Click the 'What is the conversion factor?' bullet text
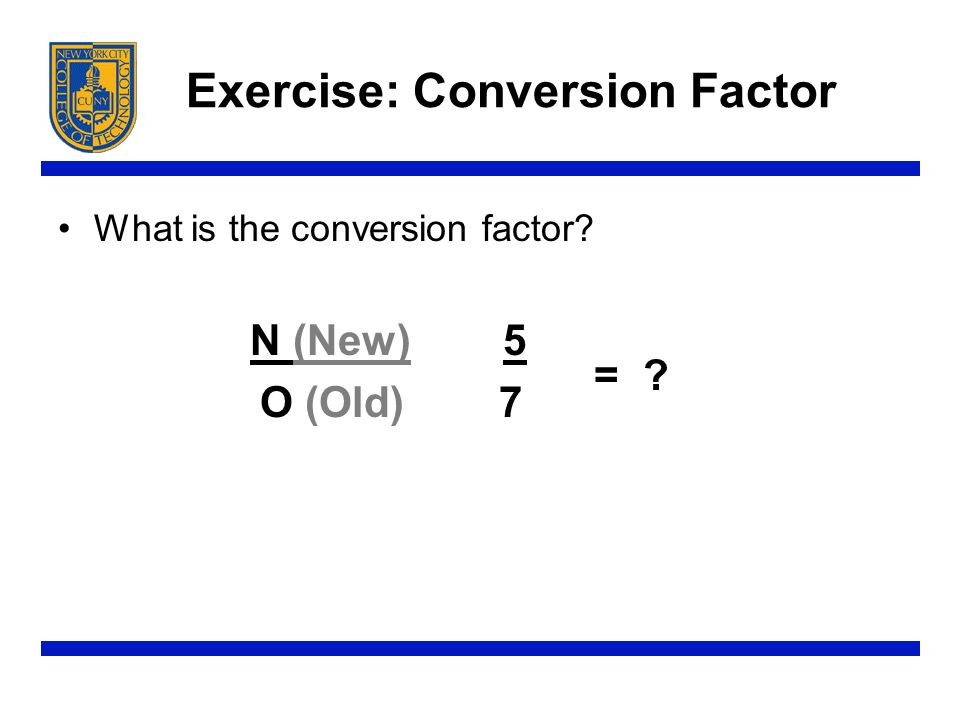960x720 pixels. click(x=343, y=228)
